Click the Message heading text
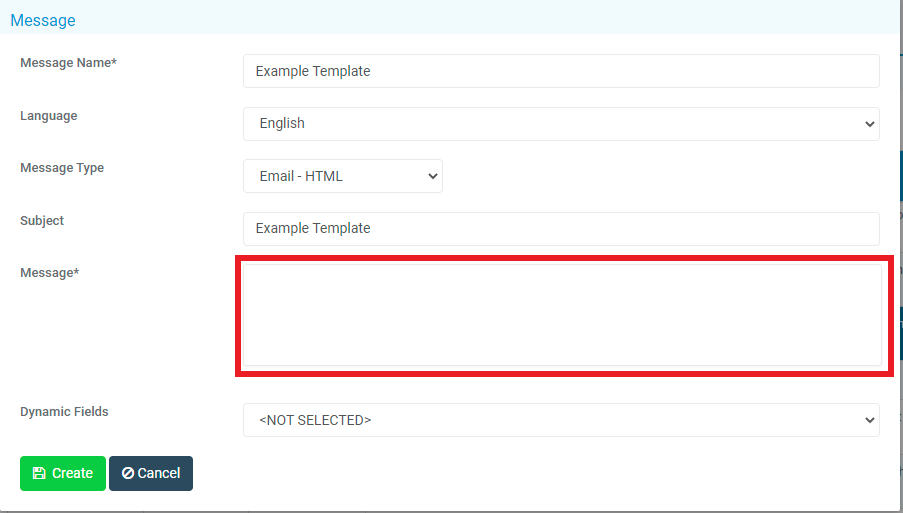The width and height of the screenshot is (903, 513). tap(43, 20)
